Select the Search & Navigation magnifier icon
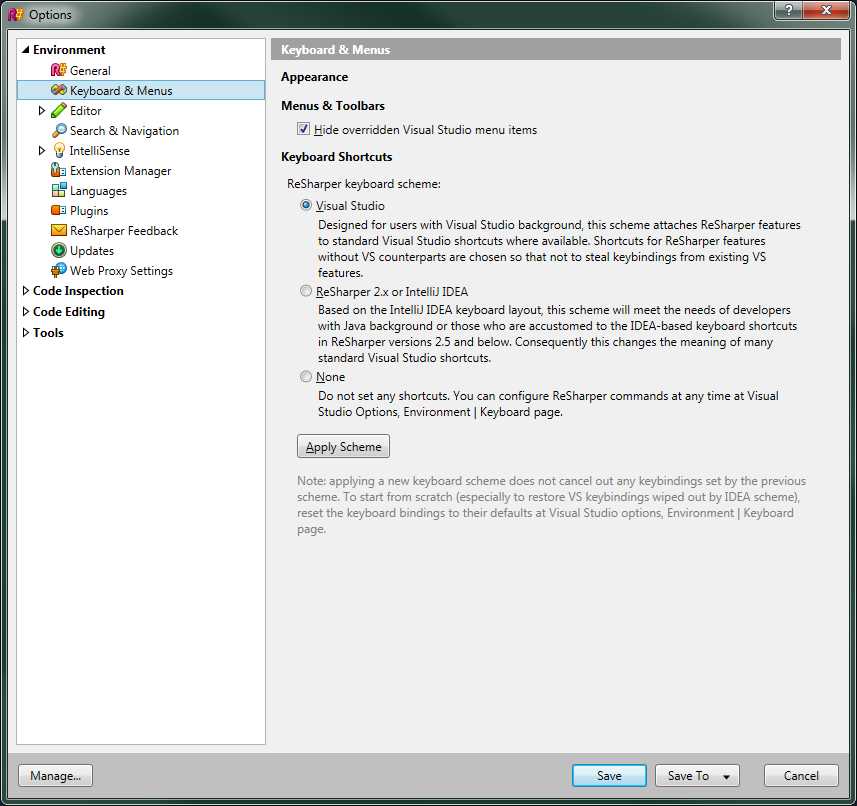The image size is (857, 806). point(60,130)
